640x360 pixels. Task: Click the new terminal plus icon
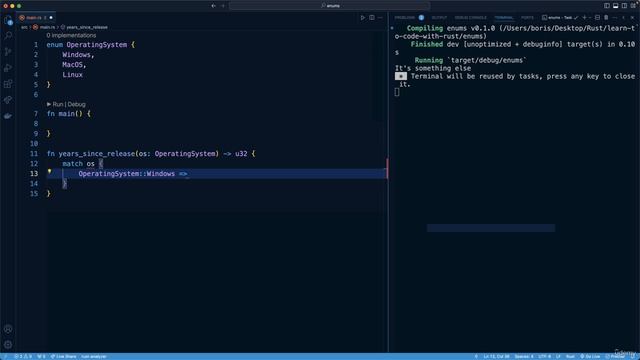584,18
